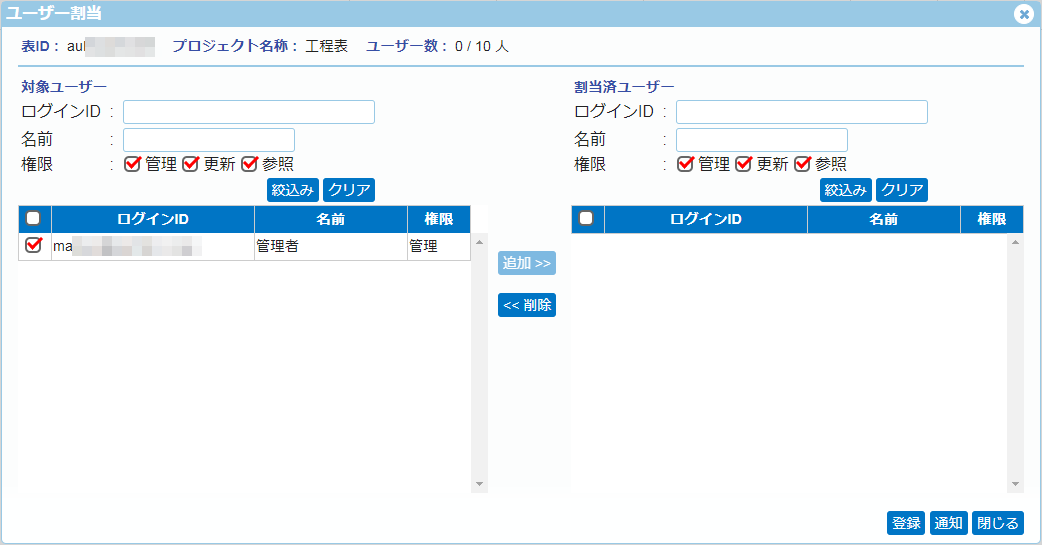The width and height of the screenshot is (1042, 545).
Task: Click クリア under 割当済ユーザー
Action: (901, 190)
